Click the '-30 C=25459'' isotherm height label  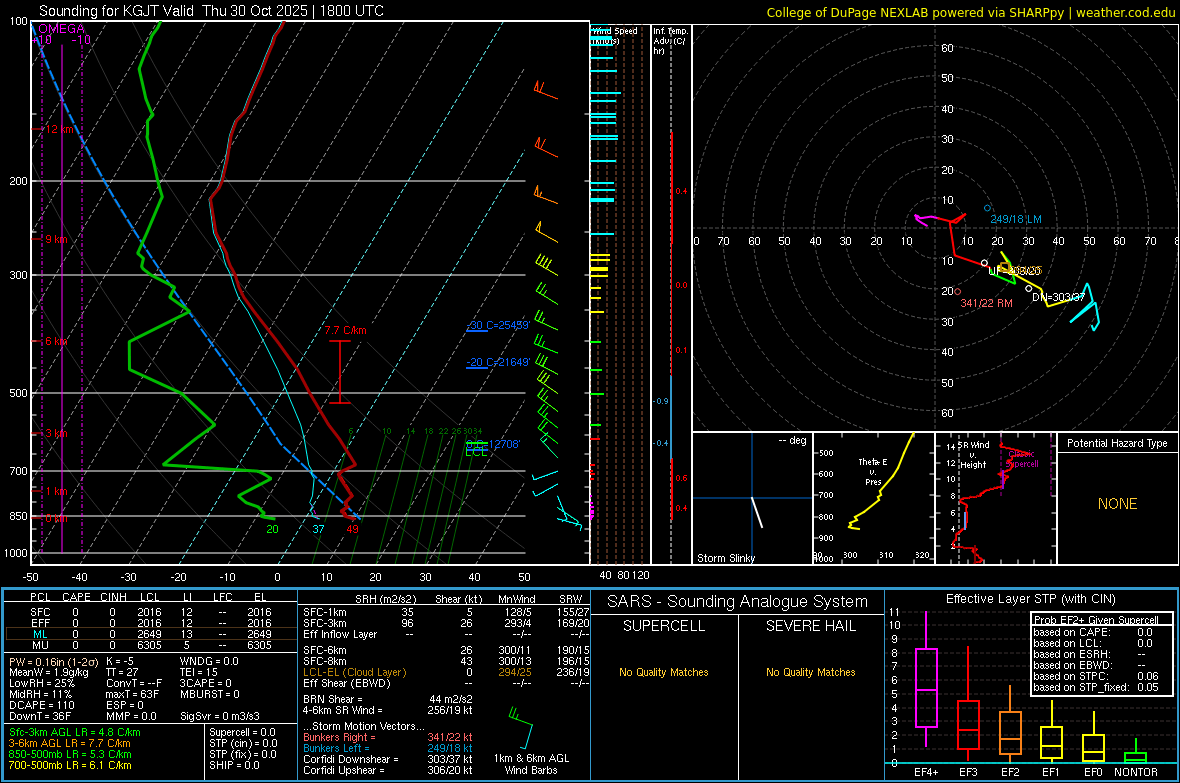[x=498, y=325]
